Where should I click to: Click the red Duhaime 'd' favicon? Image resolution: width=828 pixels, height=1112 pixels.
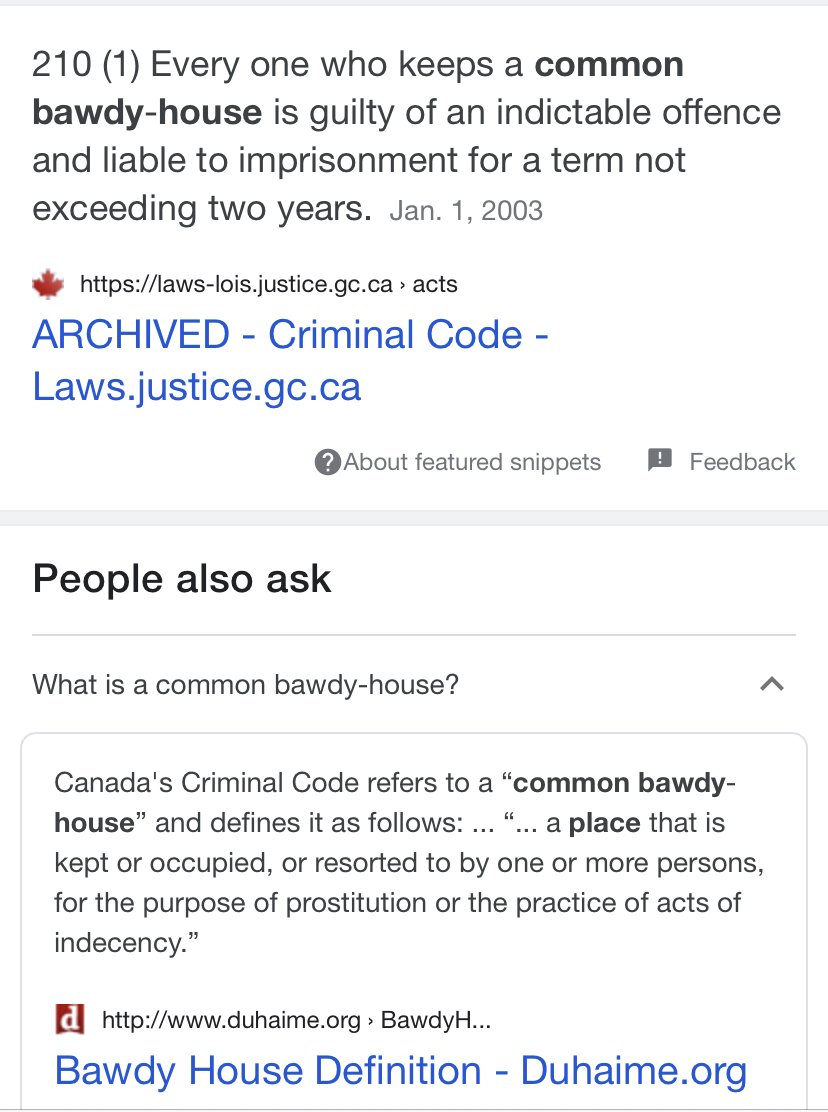coord(69,1020)
